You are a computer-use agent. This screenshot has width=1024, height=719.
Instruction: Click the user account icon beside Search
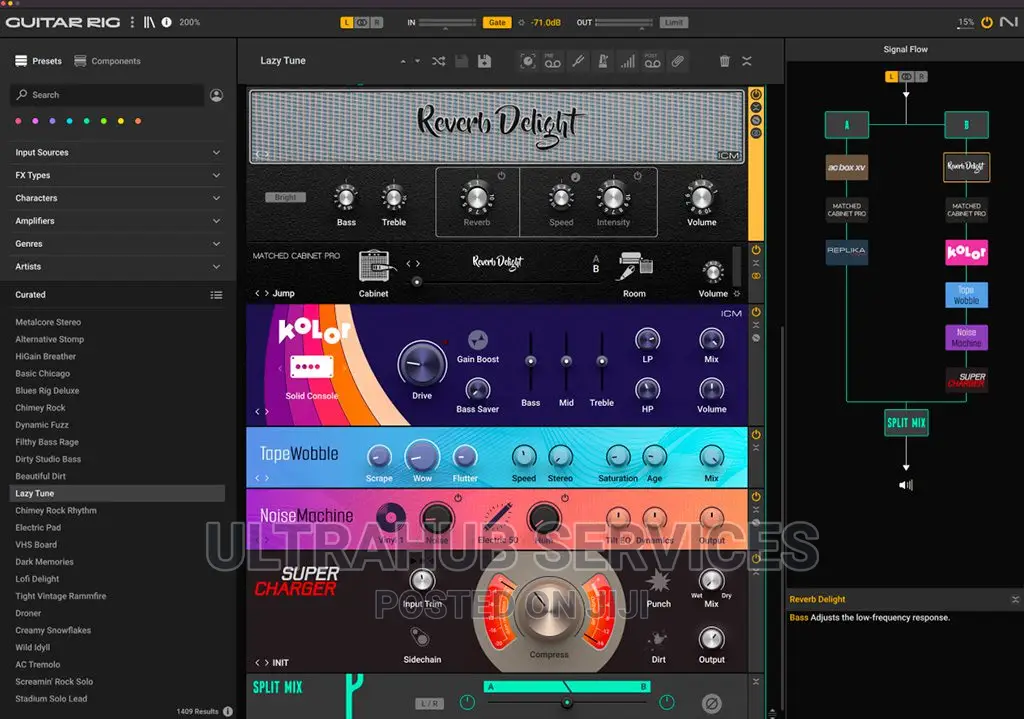point(217,95)
